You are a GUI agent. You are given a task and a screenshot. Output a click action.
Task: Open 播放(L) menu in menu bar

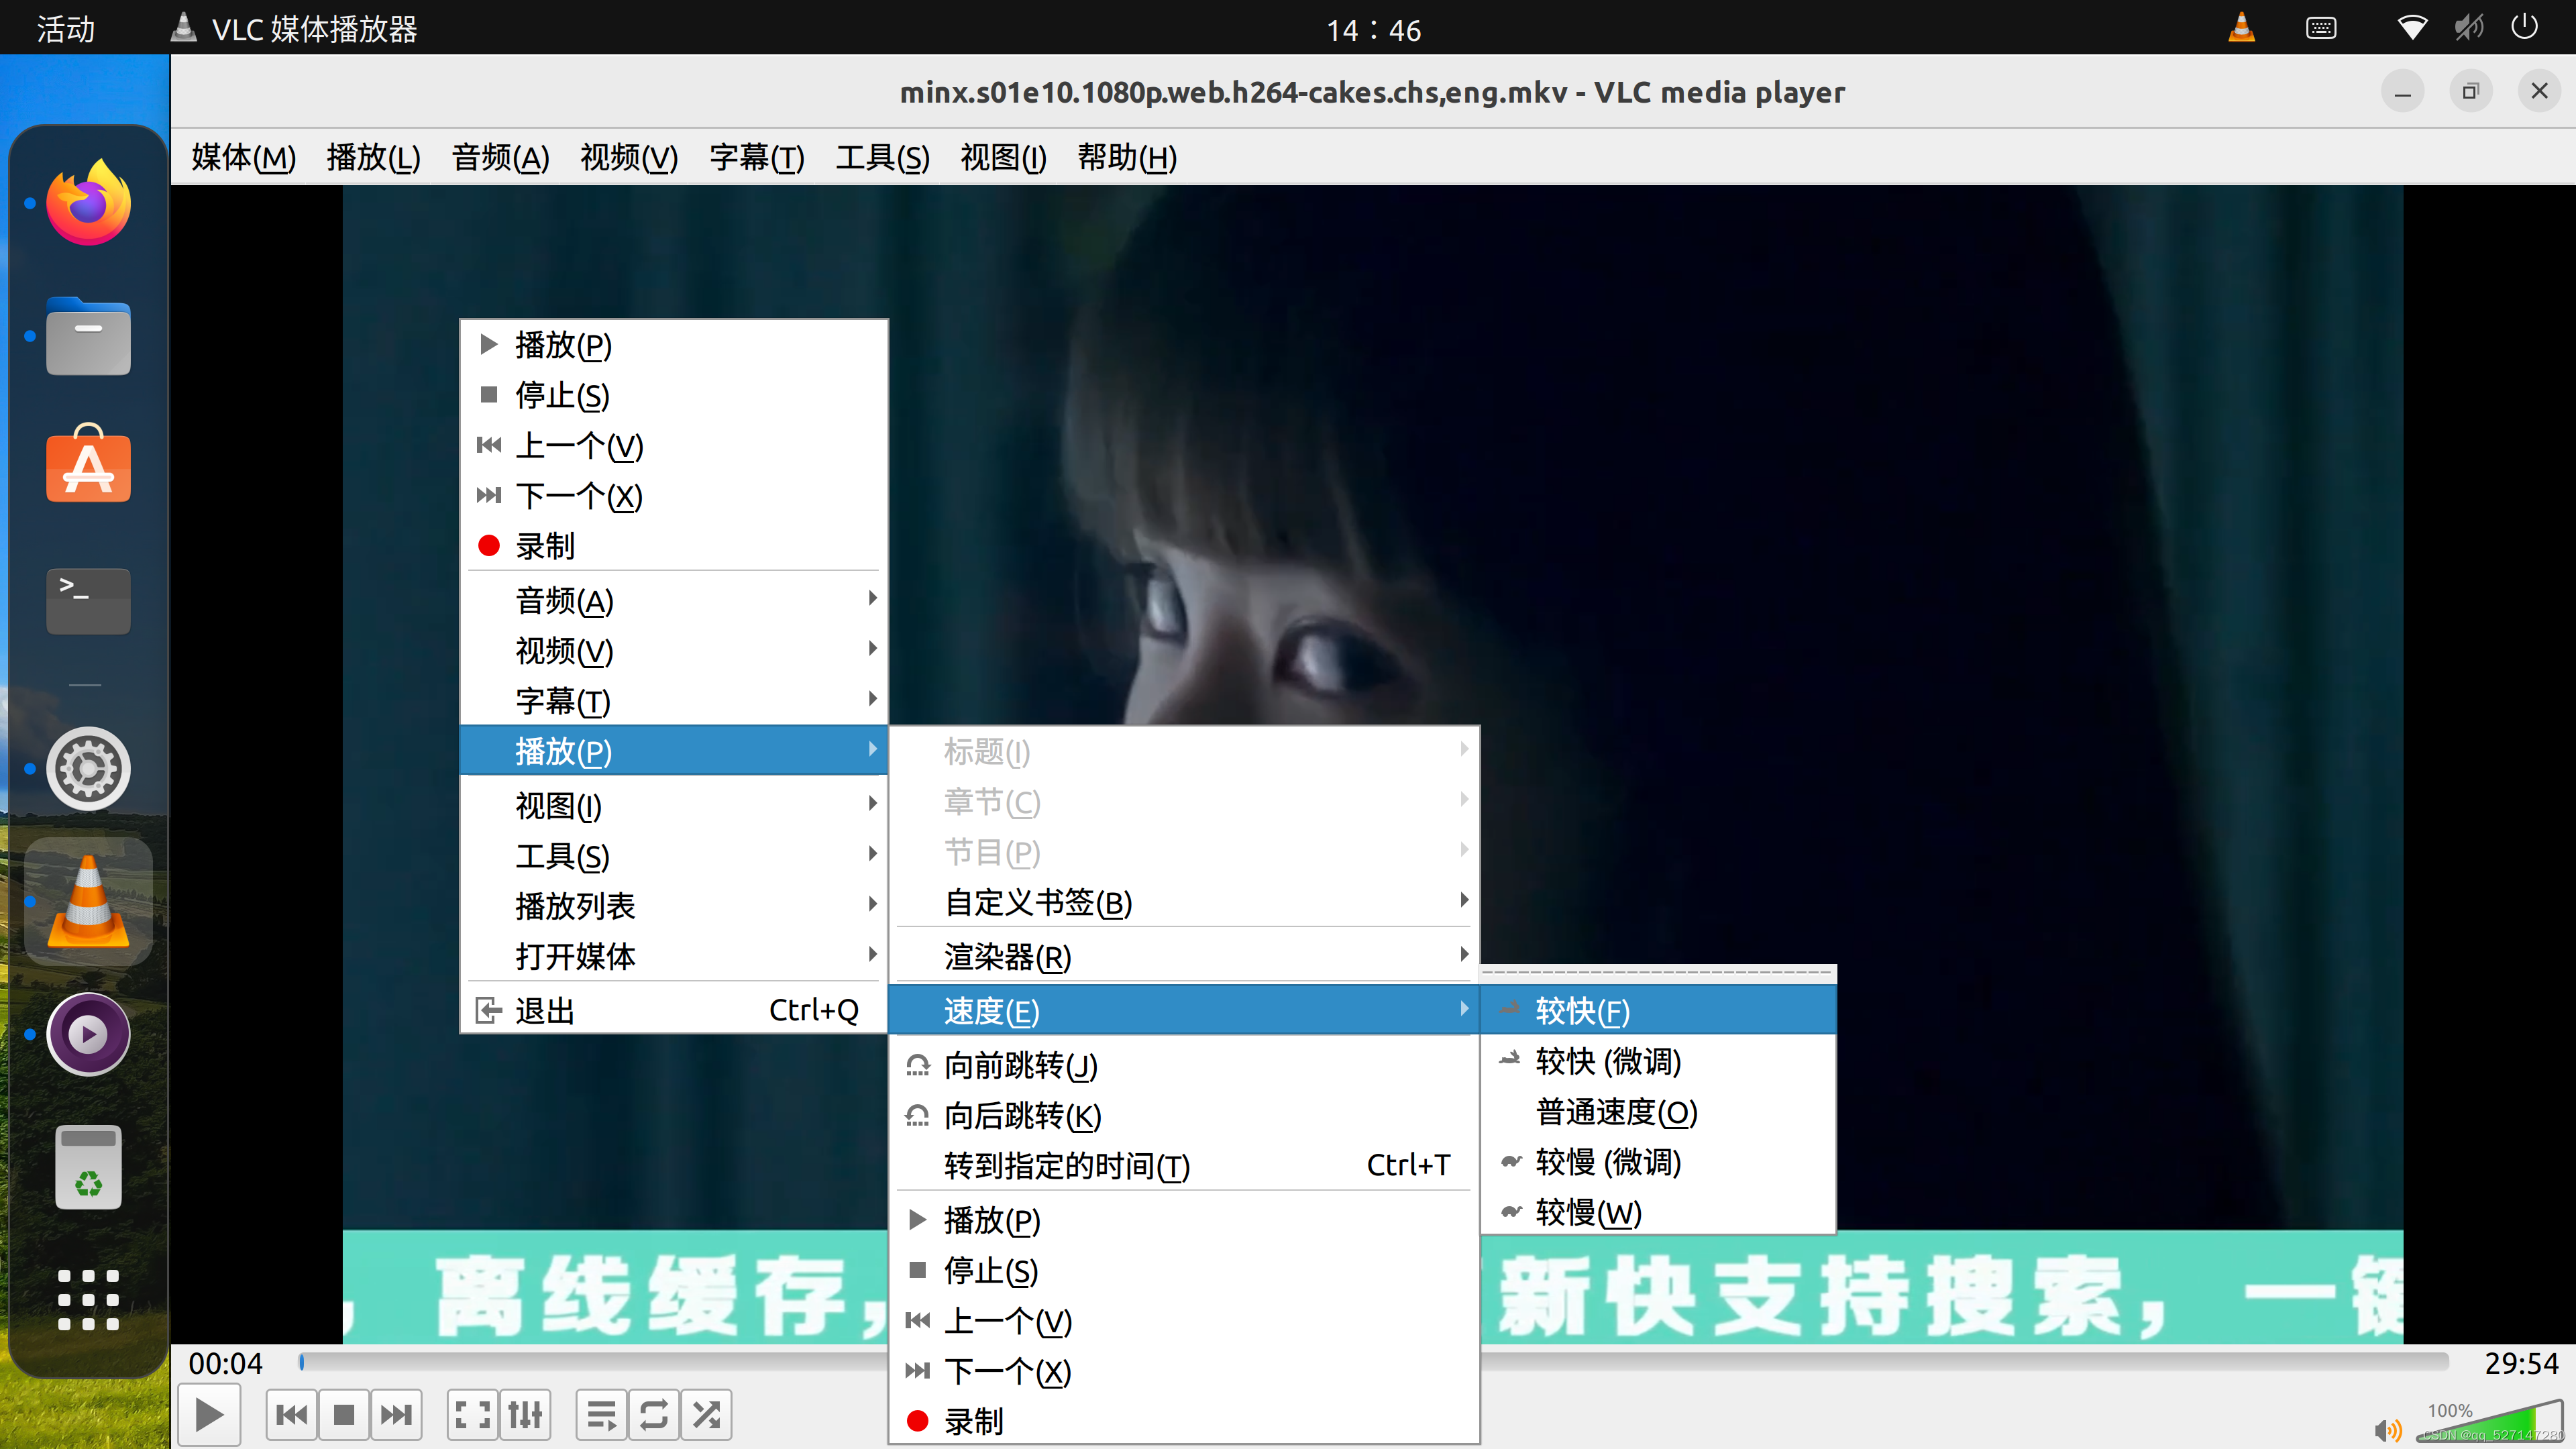click(374, 157)
